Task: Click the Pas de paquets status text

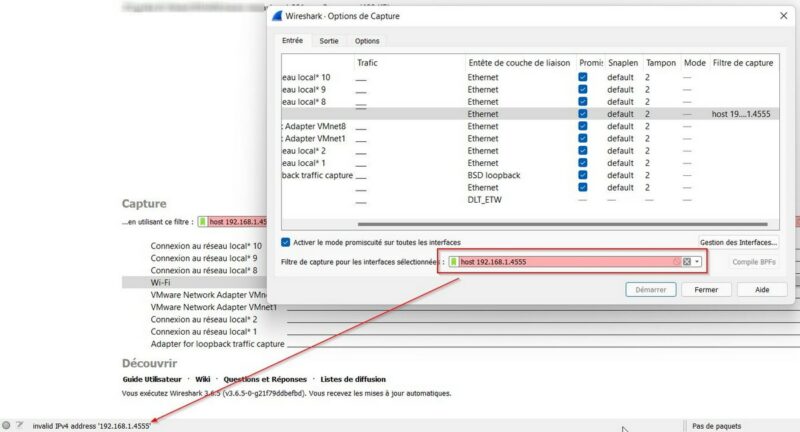Action: 716,426
